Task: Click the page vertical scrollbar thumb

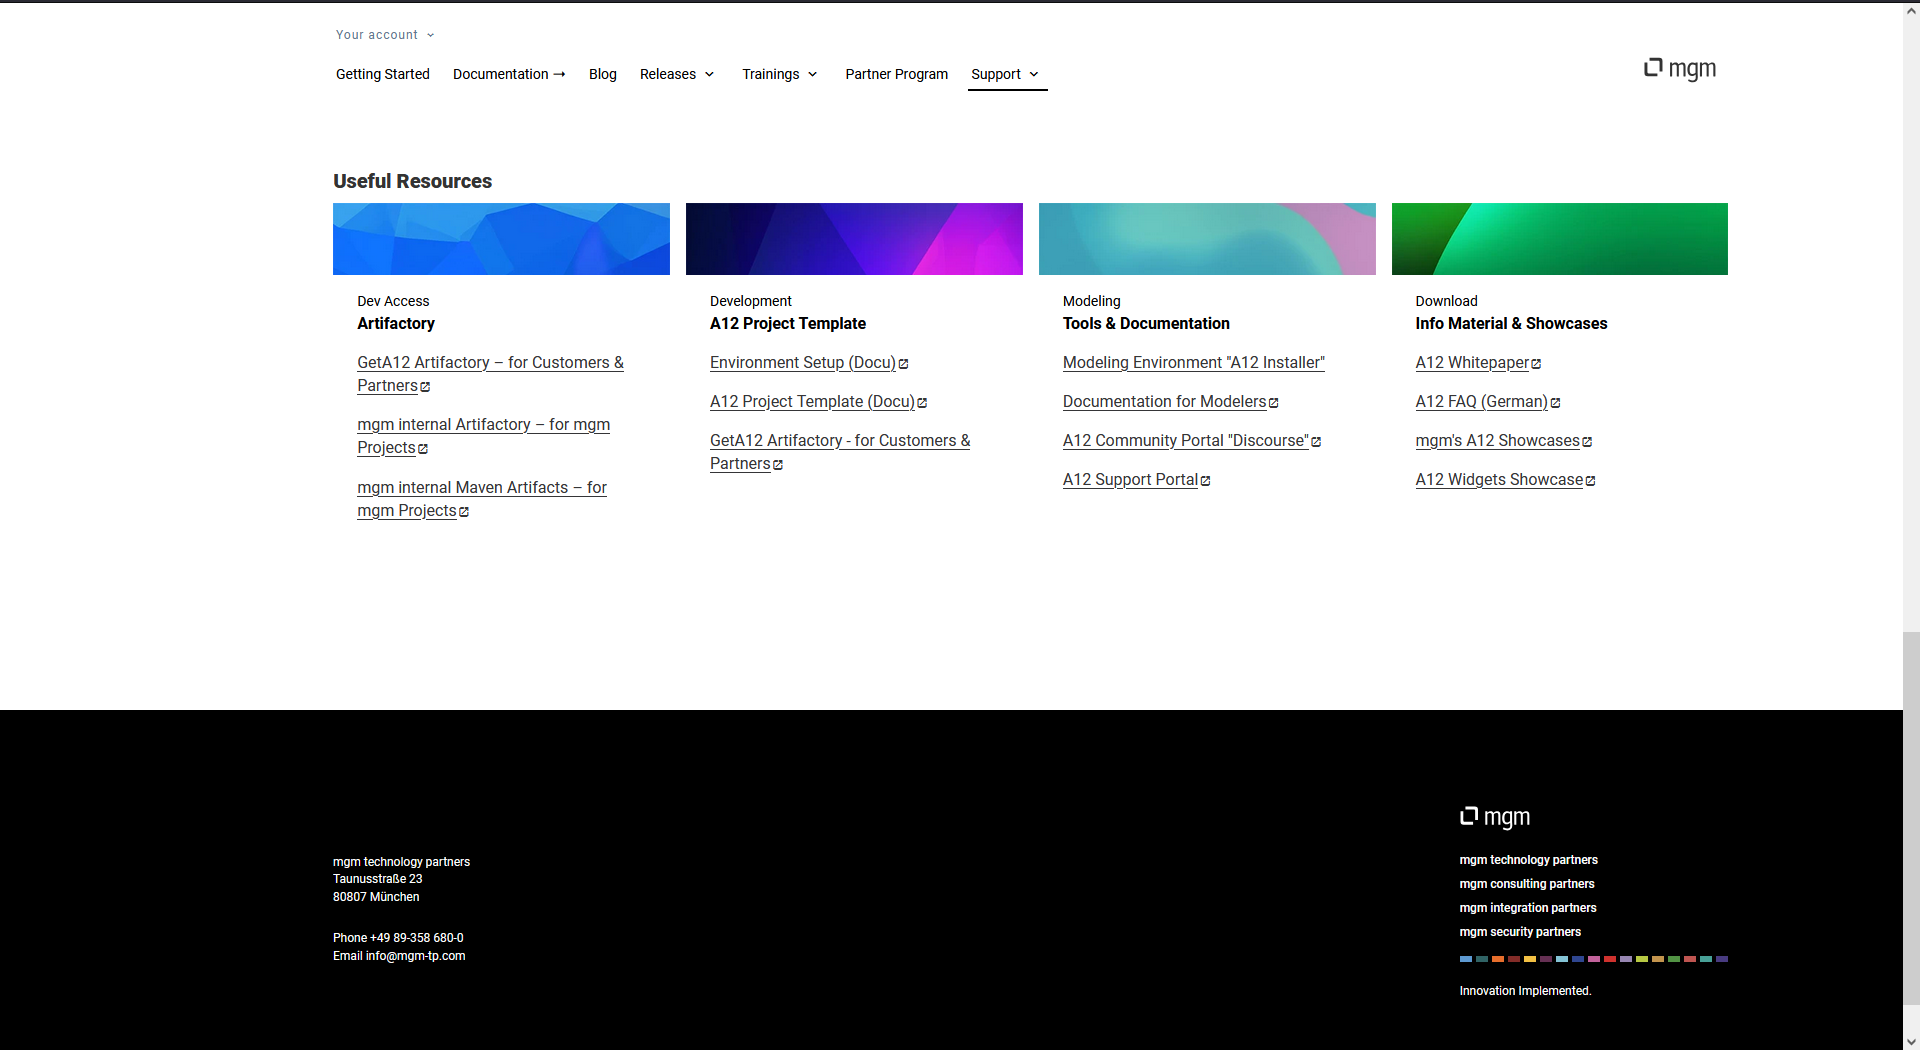Action: 1911,818
